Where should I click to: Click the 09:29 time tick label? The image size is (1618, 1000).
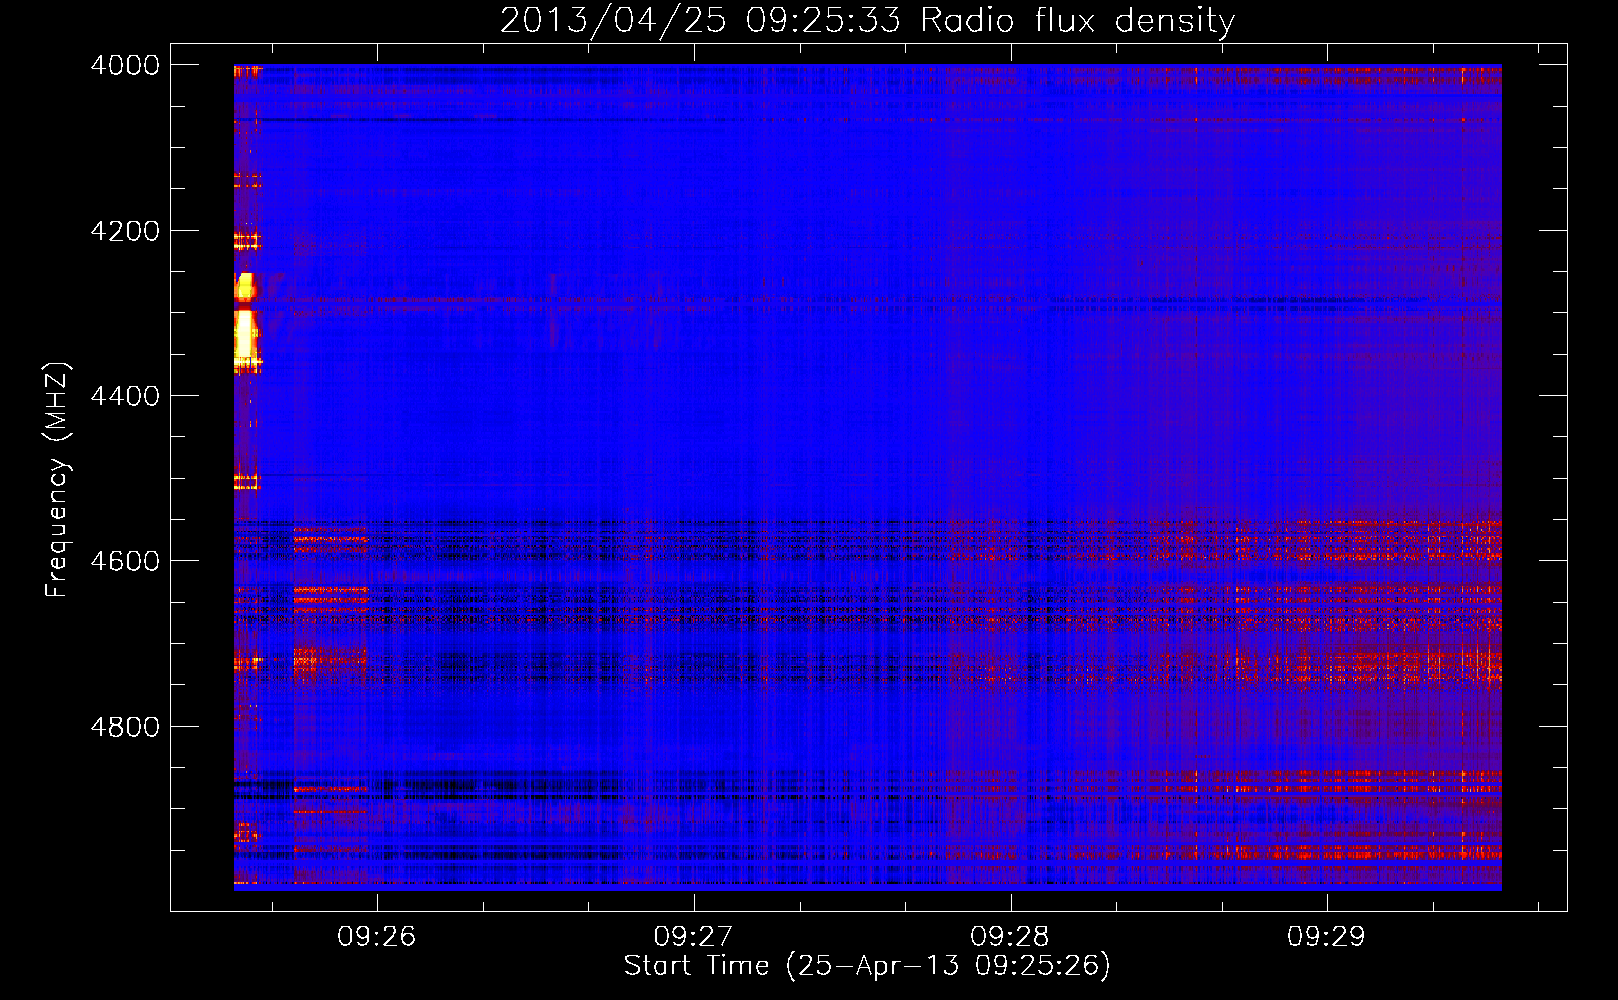[1326, 937]
